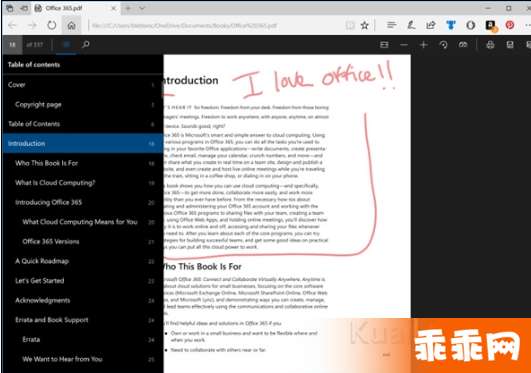The image size is (531, 373).
Task: Close the Office 365.pdf tab
Action: [114, 8]
